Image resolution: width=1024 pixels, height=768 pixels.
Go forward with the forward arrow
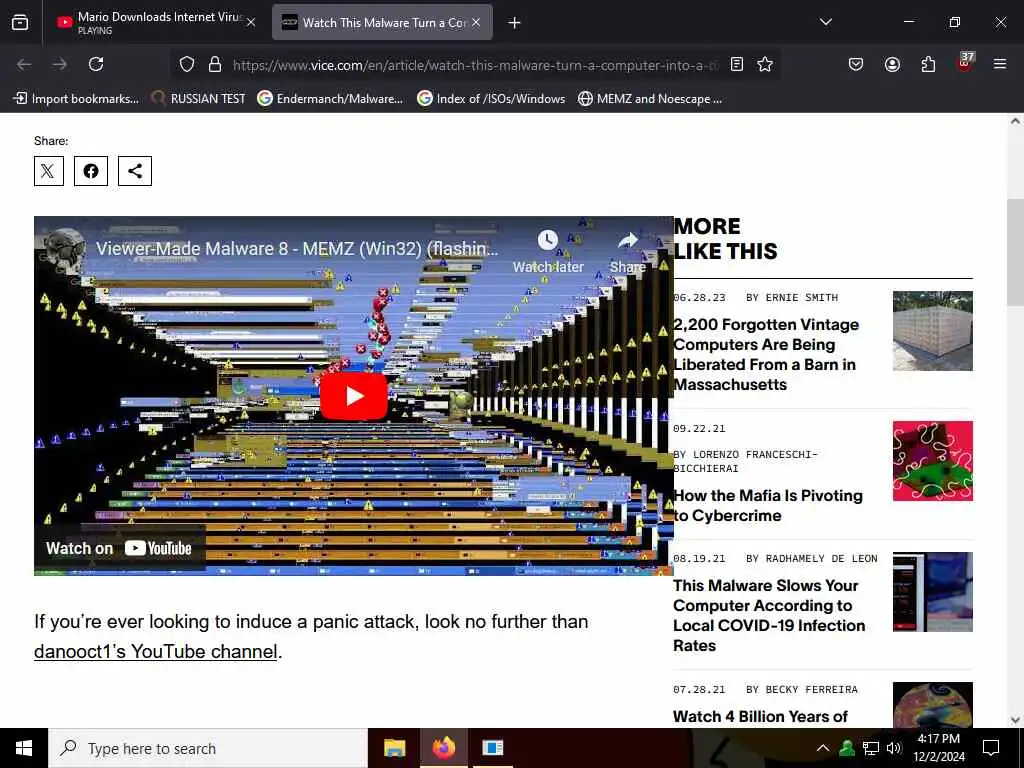[x=60, y=64]
